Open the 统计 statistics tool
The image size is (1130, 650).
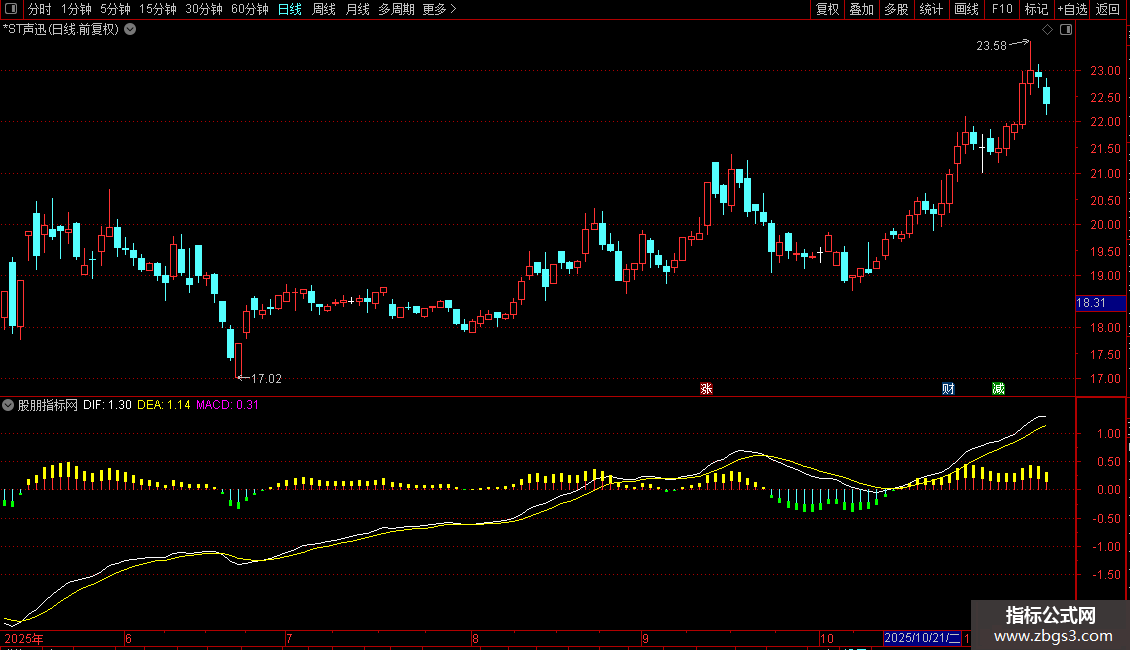pos(931,9)
